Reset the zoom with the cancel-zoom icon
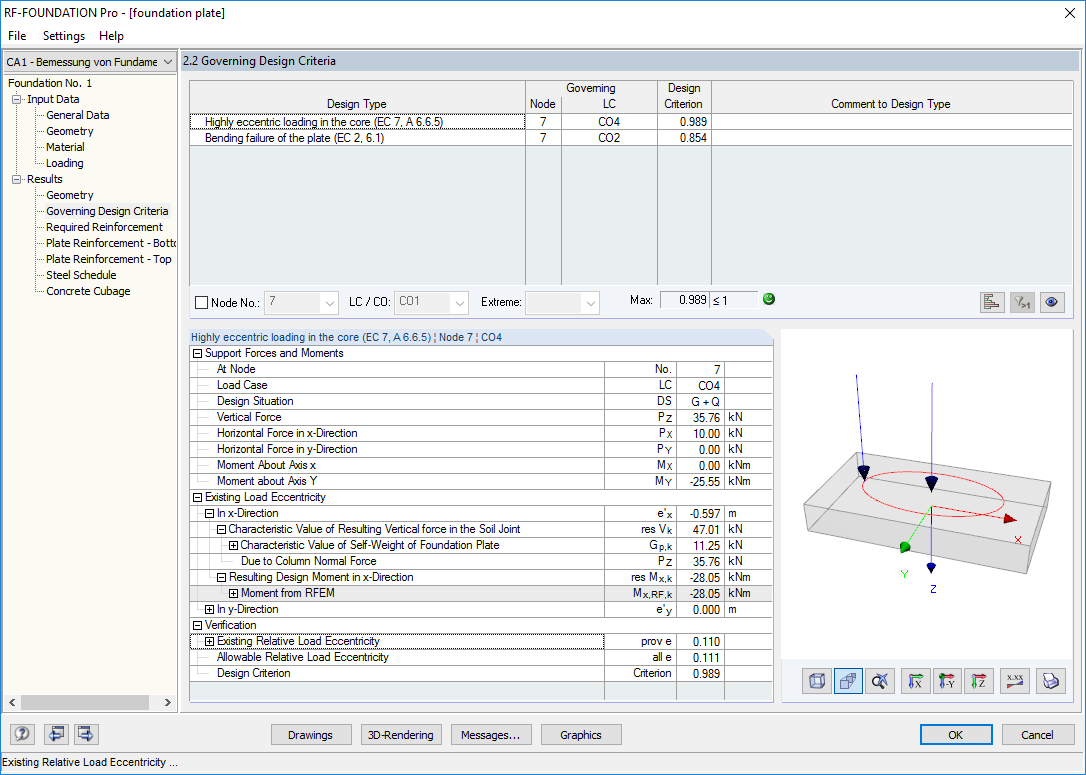The height and width of the screenshot is (775, 1086). coord(879,681)
